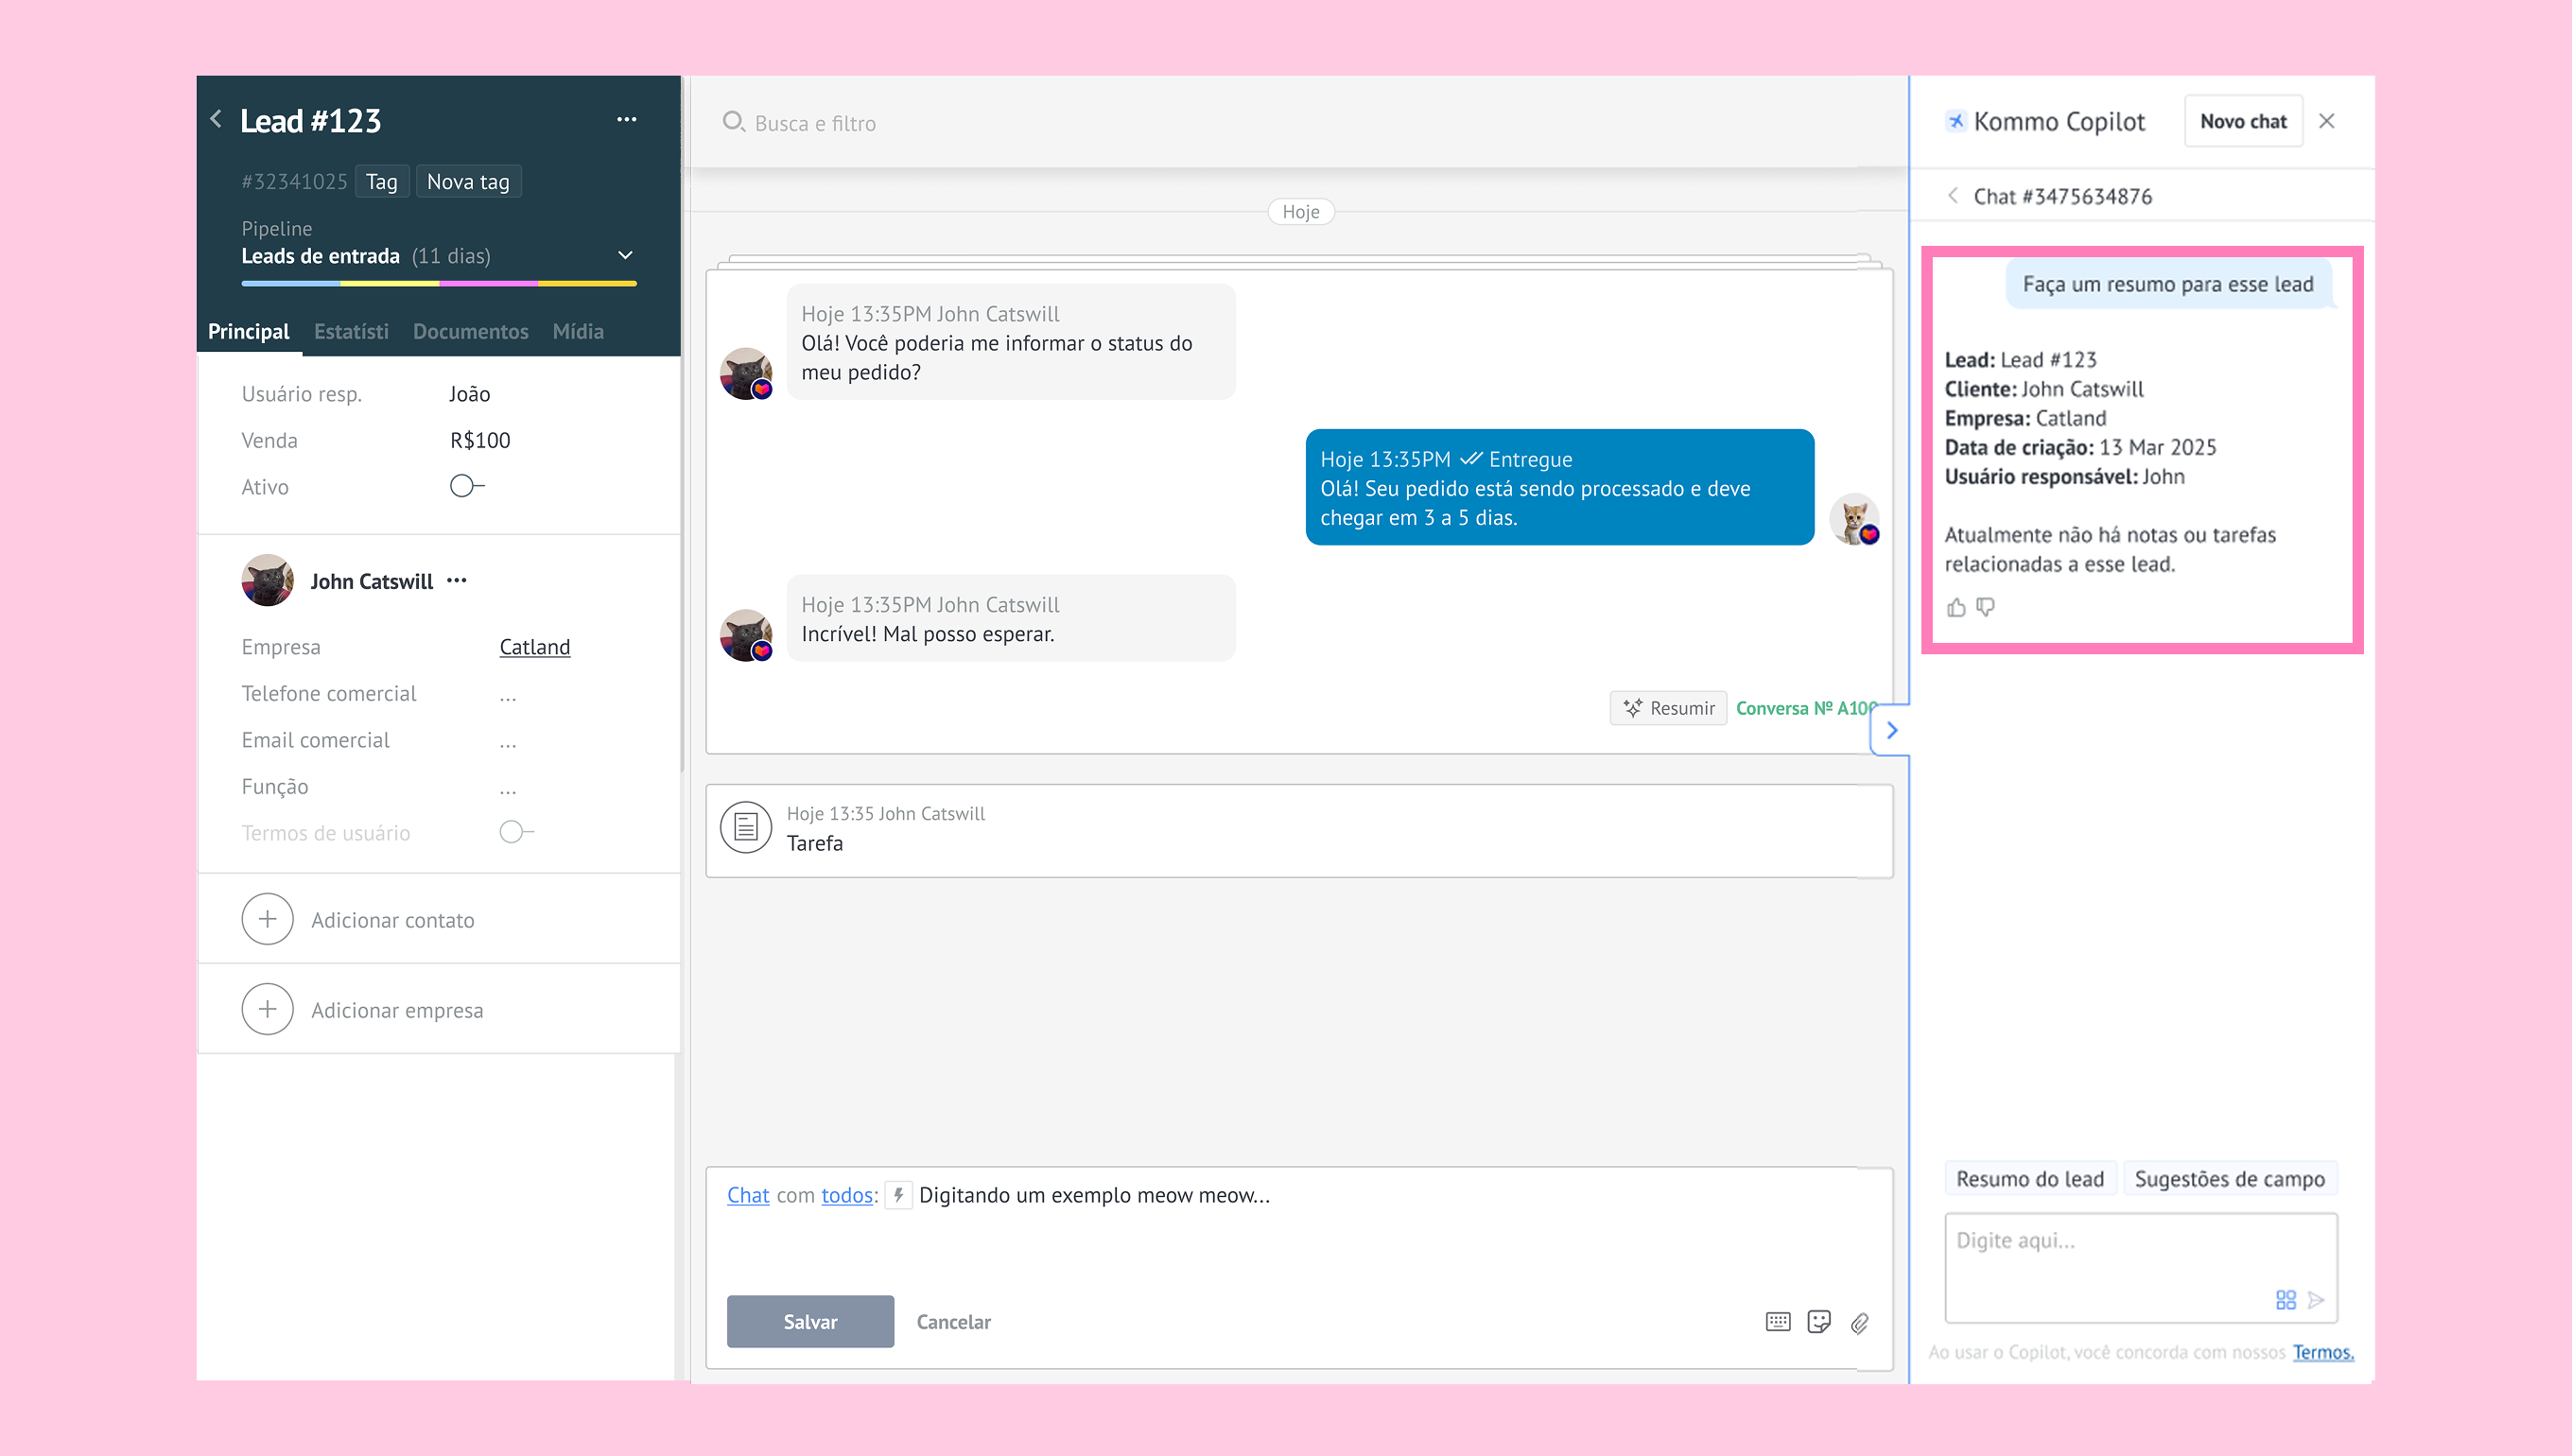Edit Usuário resp. value João
Viewport: 2572px width, 1456px height.
pos(469,393)
